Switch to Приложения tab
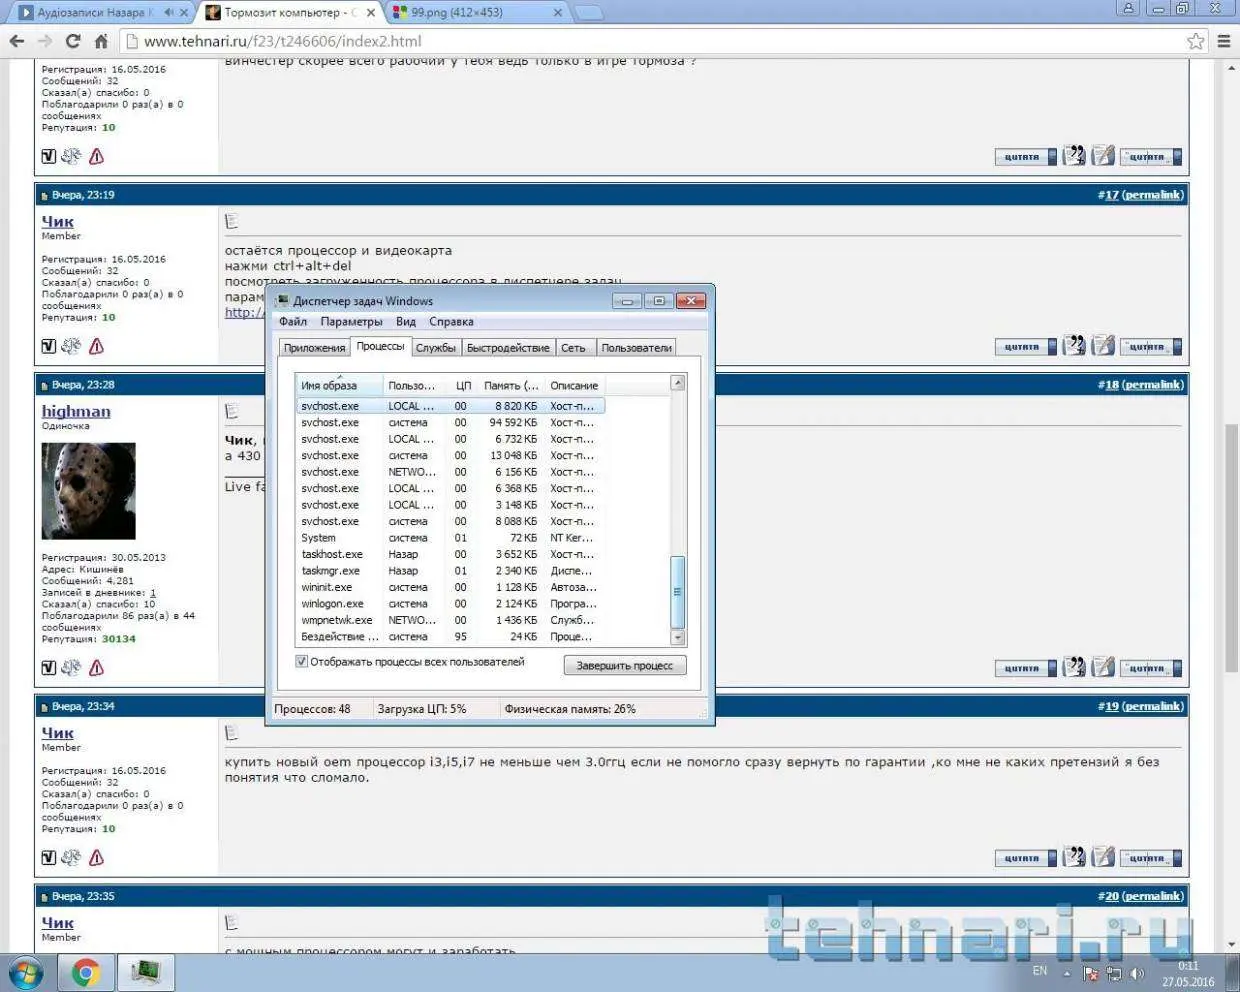Viewport: 1240px width, 992px height. tap(314, 348)
